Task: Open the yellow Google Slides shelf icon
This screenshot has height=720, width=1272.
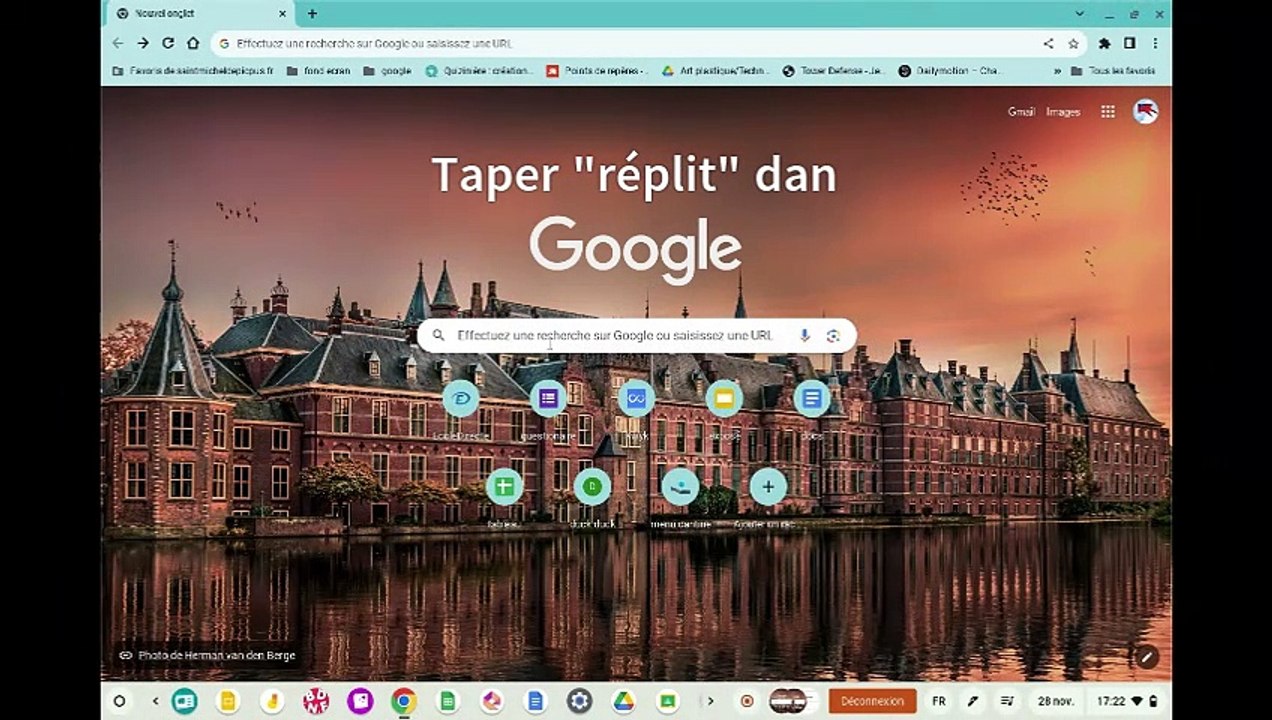Action: coord(227,701)
